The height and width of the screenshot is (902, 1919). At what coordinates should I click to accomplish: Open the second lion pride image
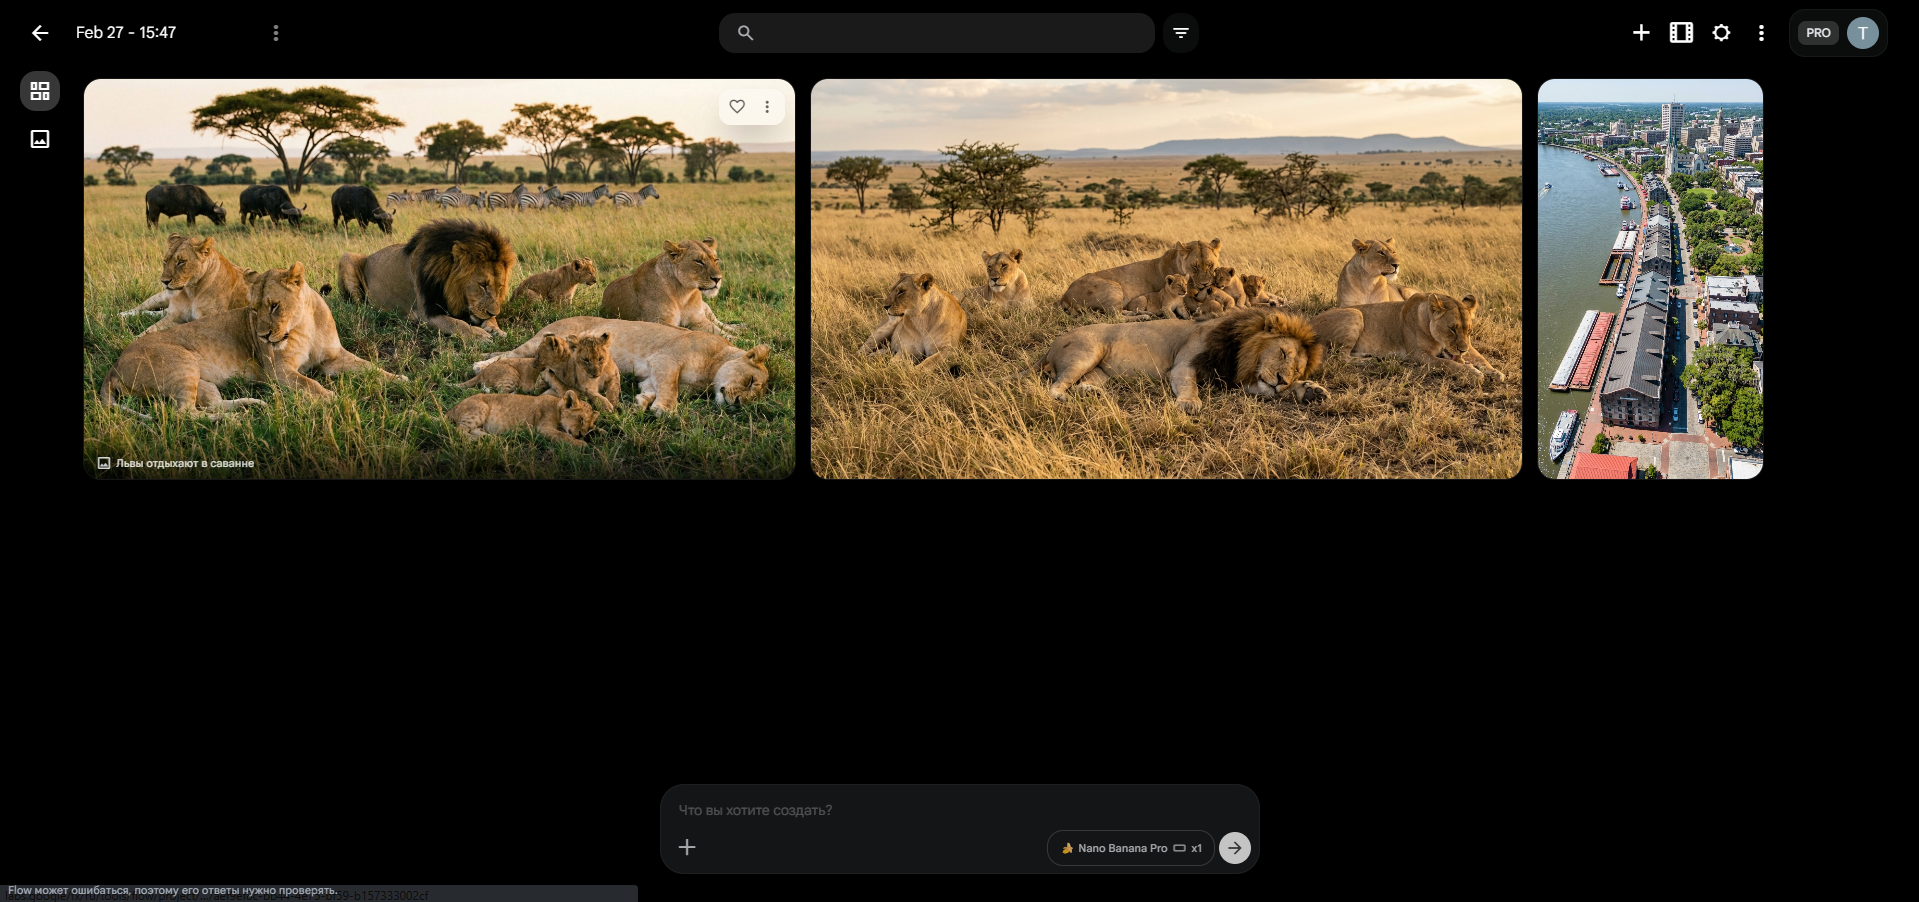tap(1165, 279)
